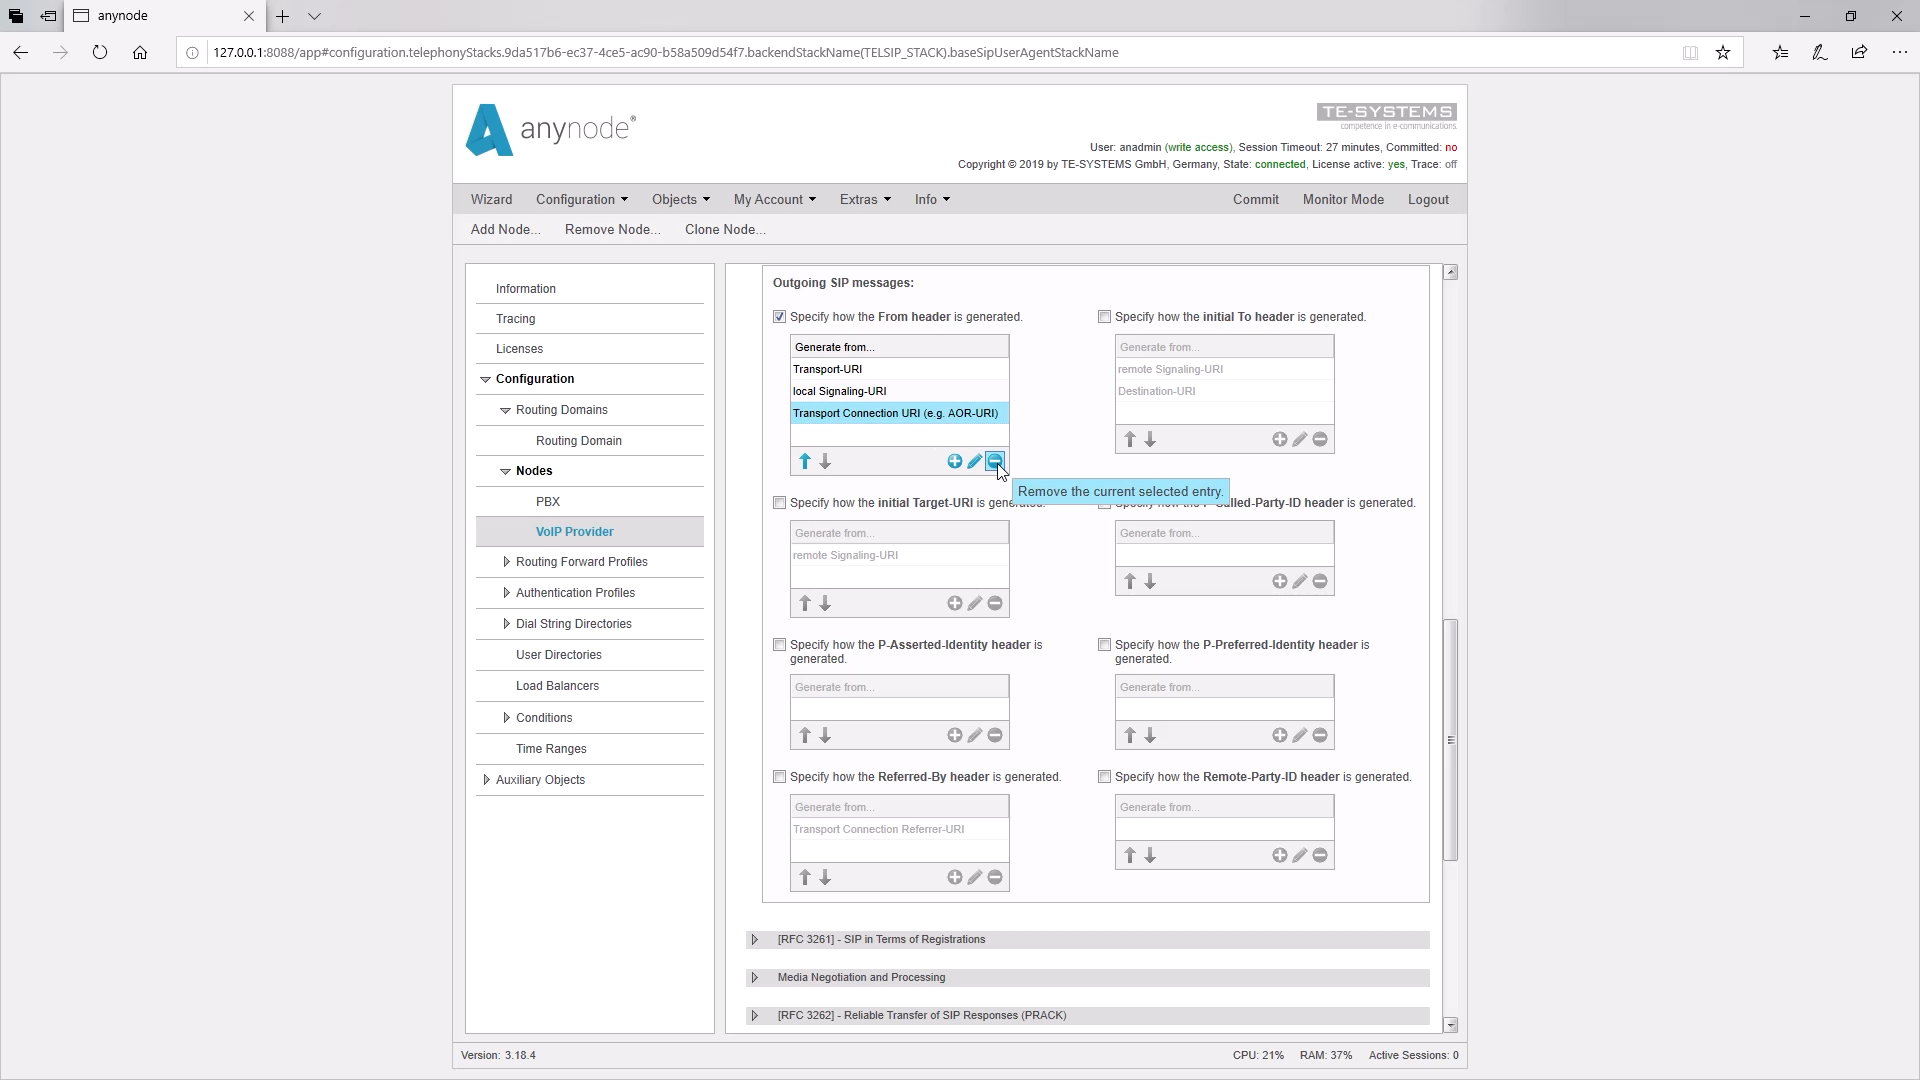Click Remove Node... button
1920x1080 pixels.
[613, 229]
